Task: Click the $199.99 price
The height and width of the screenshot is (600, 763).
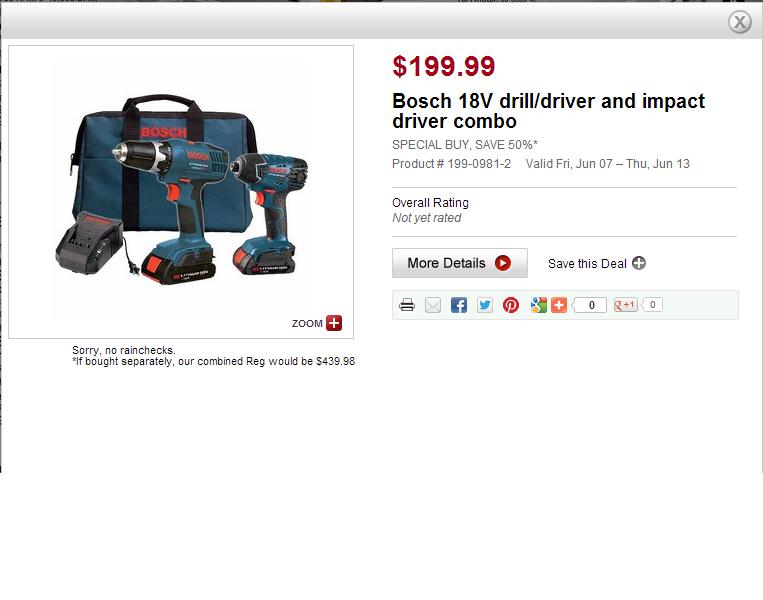Action: 444,66
